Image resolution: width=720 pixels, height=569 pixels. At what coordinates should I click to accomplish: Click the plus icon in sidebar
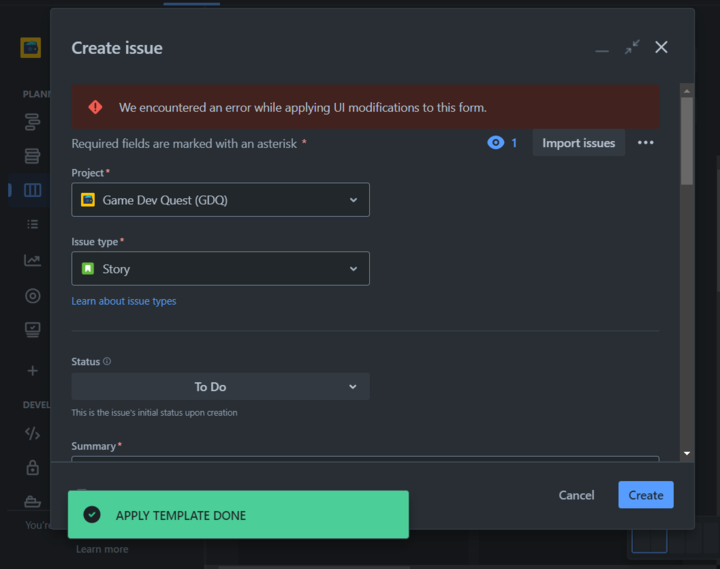[32, 370]
